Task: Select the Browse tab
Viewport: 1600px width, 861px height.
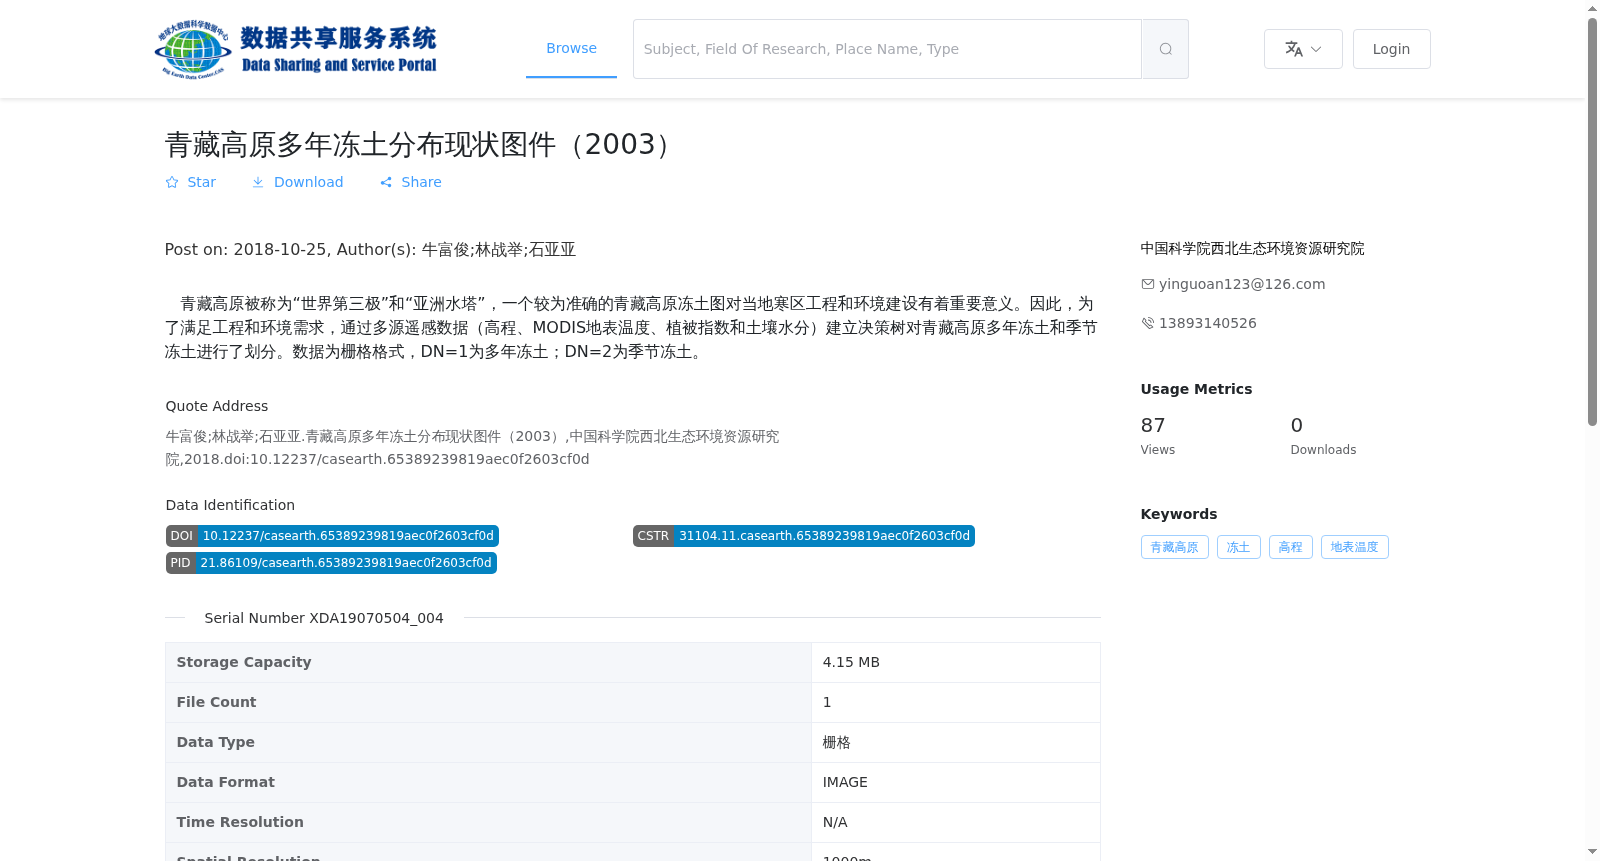Action: pos(571,48)
